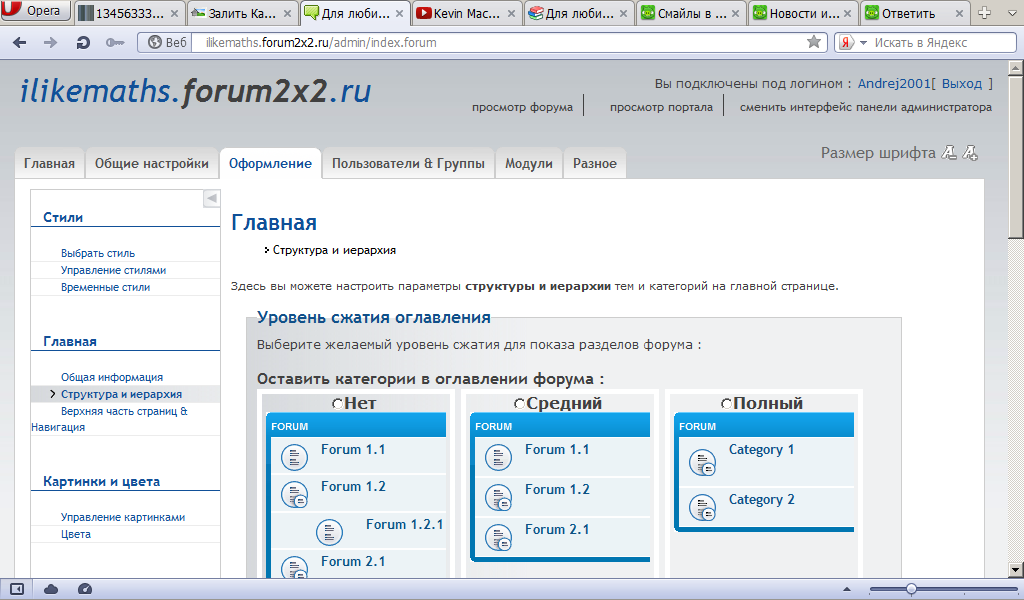Open the Opera Link cloud icon
The image size is (1024, 600).
[51, 589]
